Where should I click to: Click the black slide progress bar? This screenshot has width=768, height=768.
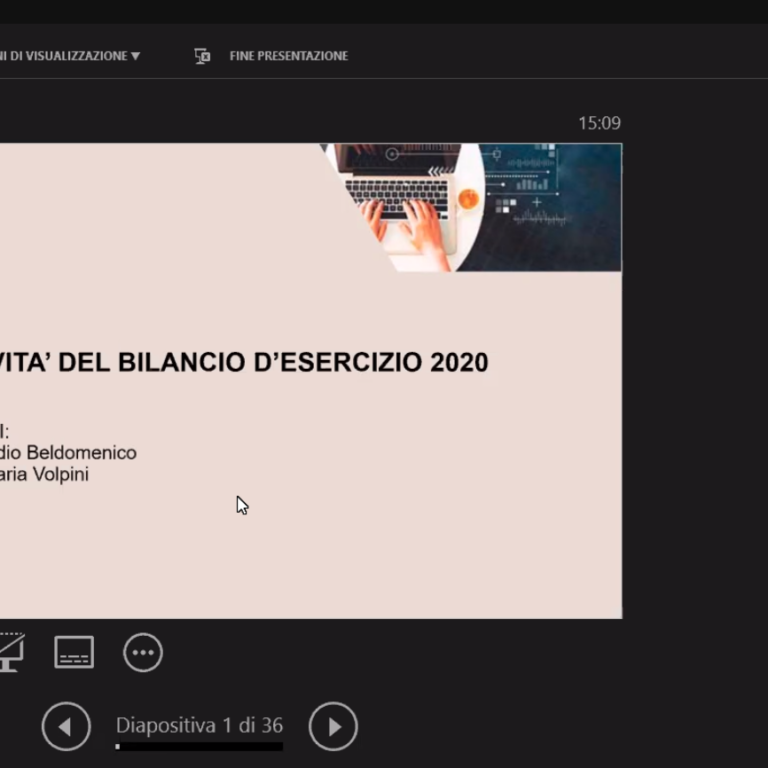(200, 746)
